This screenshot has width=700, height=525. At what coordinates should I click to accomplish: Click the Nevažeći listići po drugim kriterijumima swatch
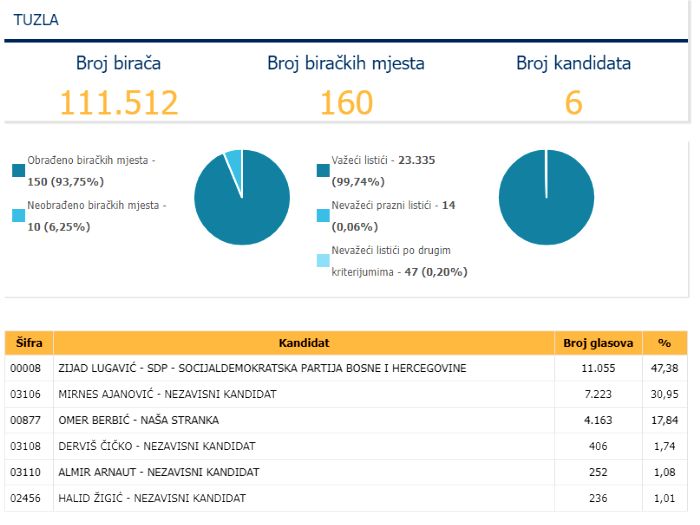coord(323,261)
